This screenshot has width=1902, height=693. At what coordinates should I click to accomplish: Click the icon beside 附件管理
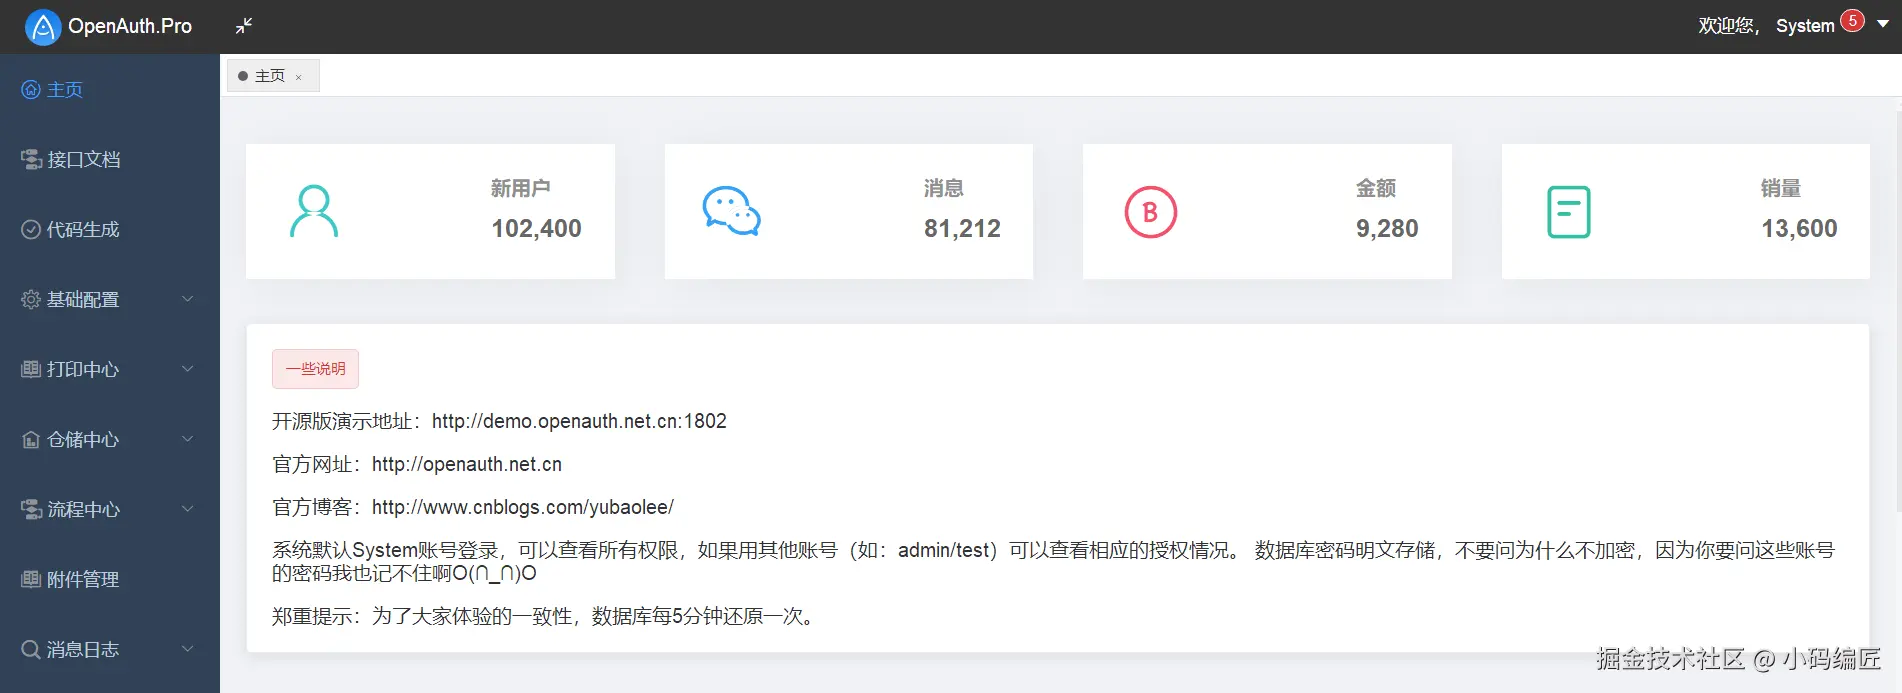pyautogui.click(x=31, y=579)
